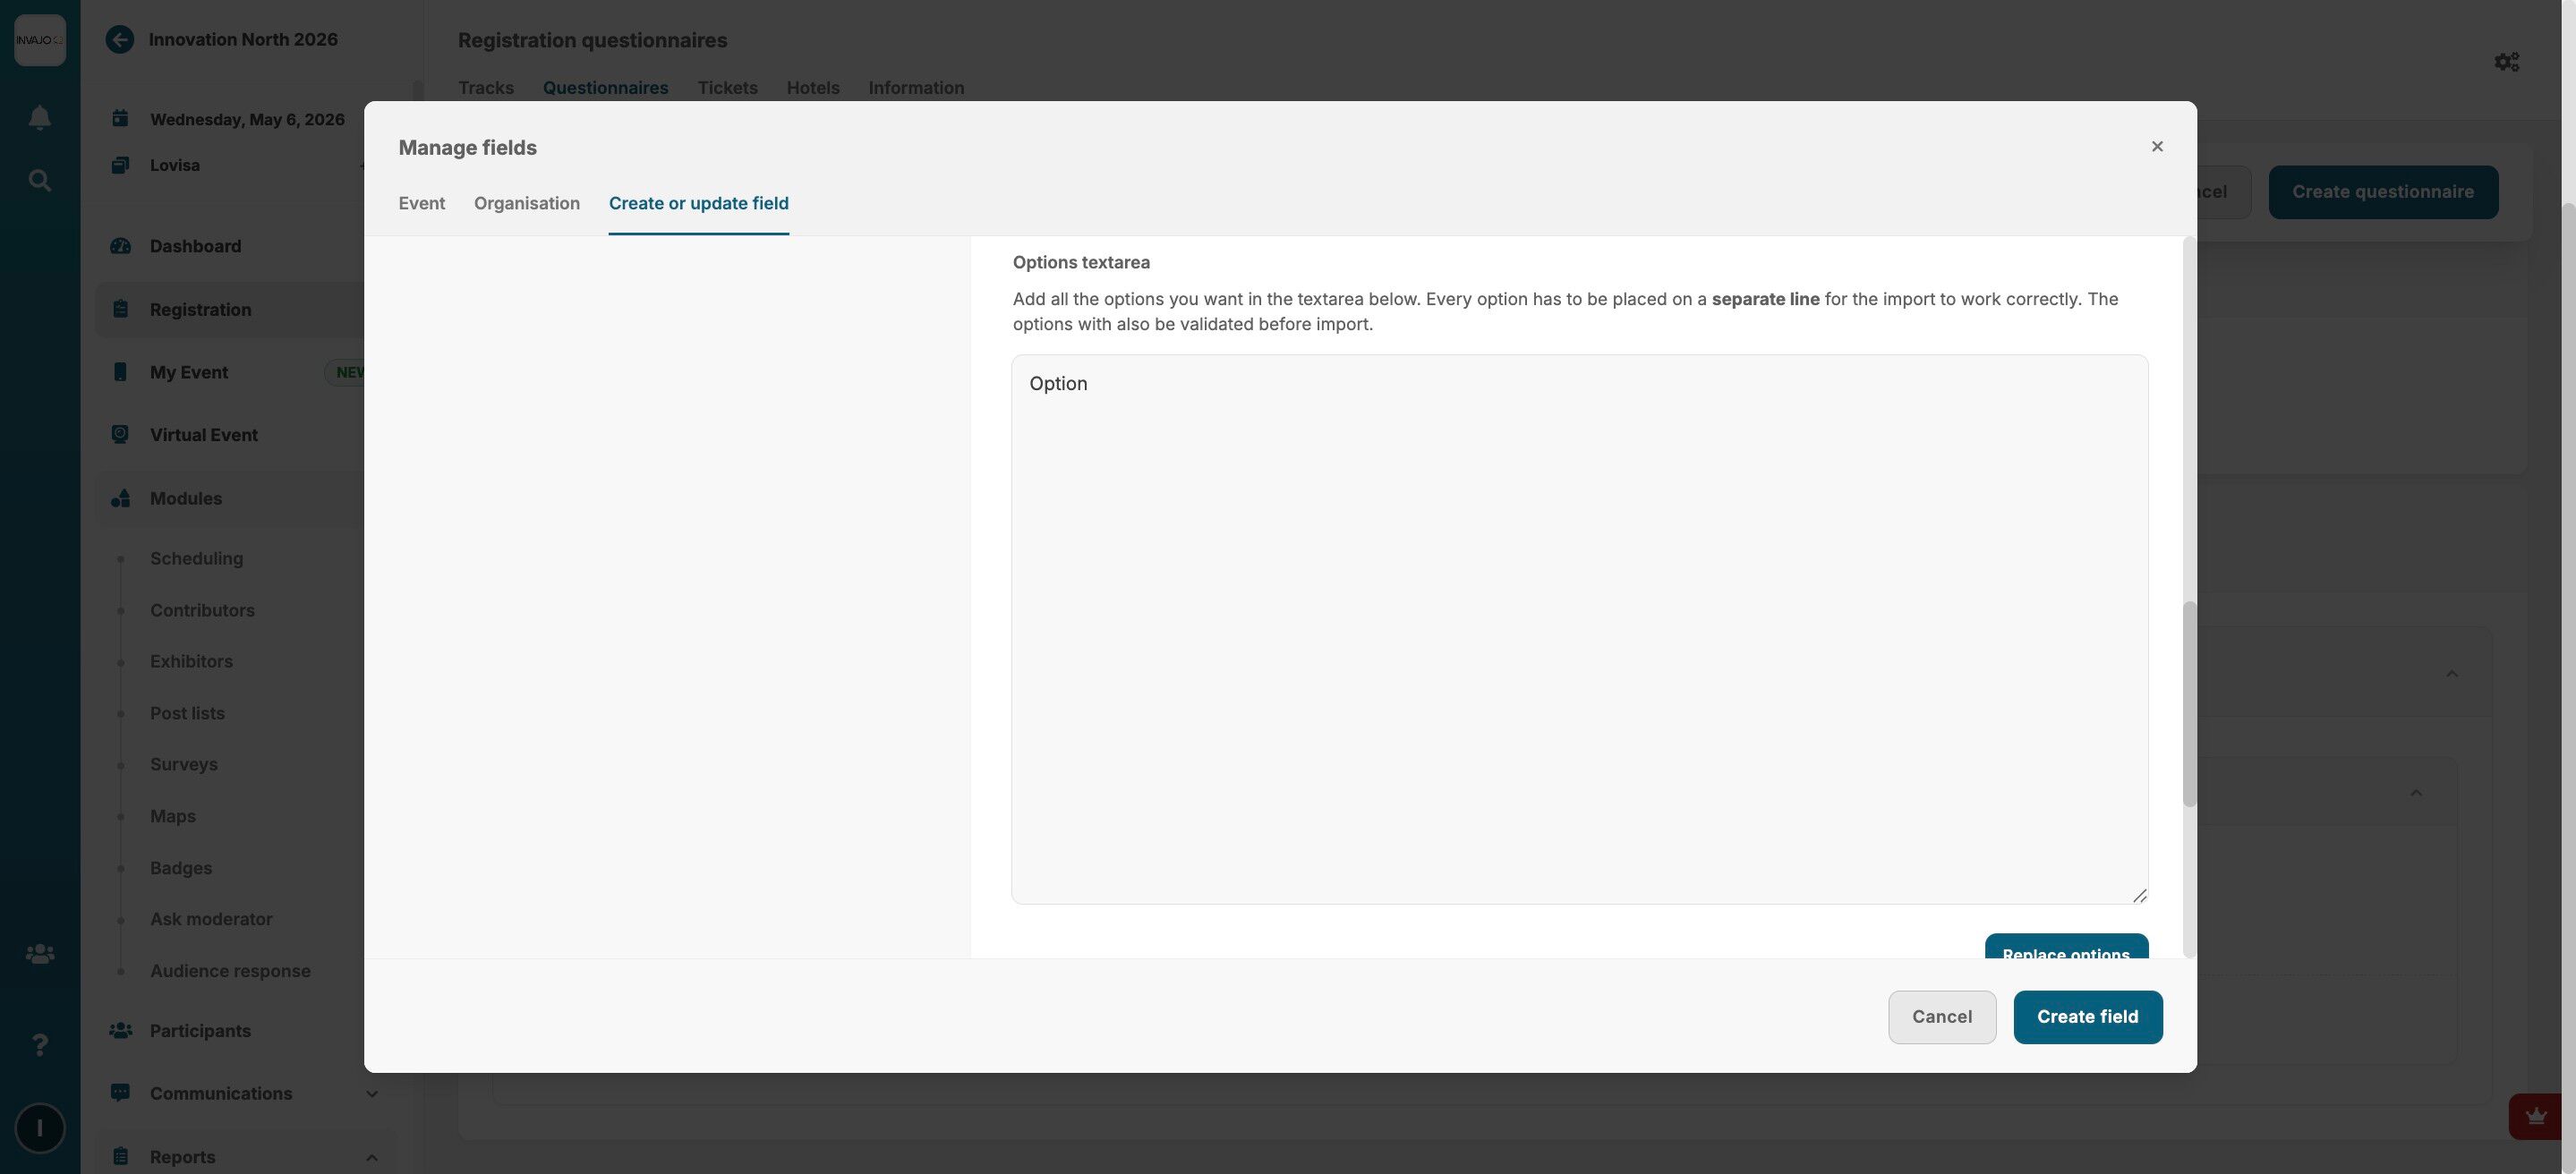Click the red crown icon at bottom right
Viewport: 2576px width, 1174px height.
pos(2535,1116)
